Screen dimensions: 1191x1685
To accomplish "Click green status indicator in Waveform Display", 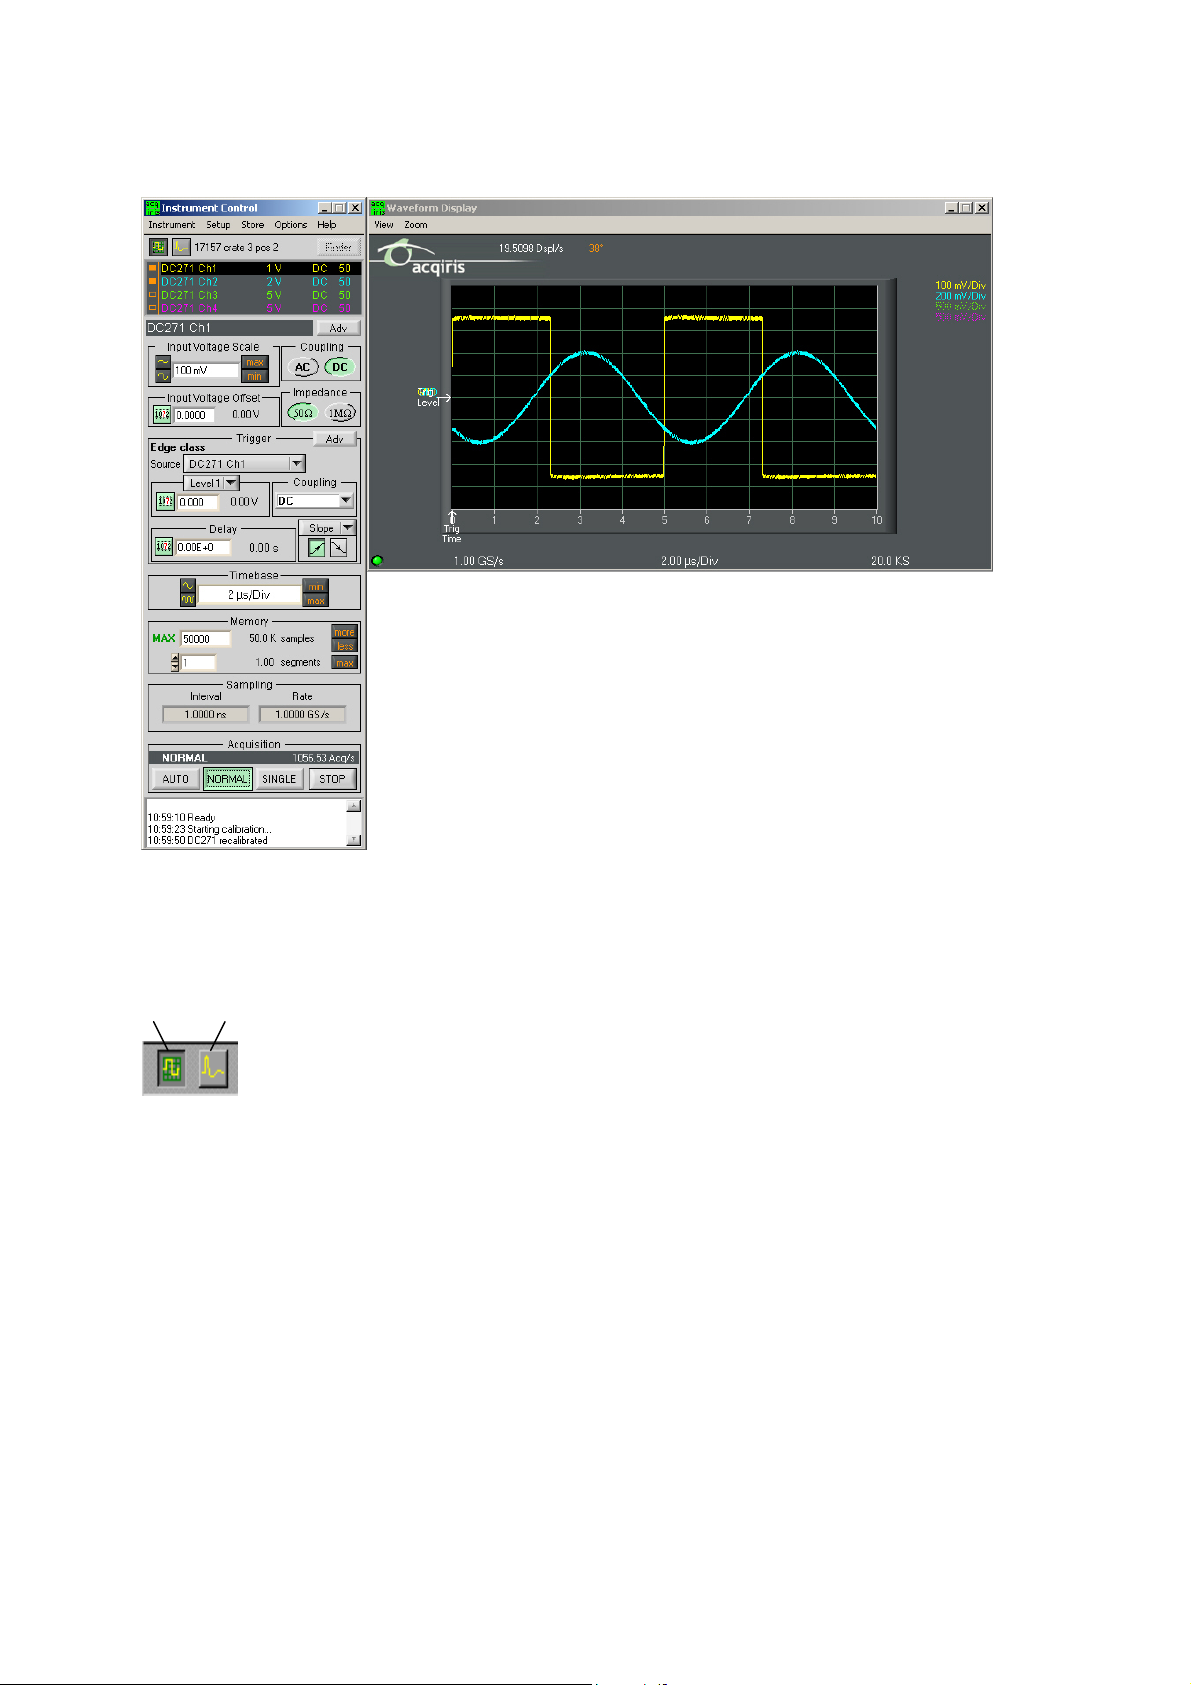I will pyautogui.click(x=377, y=560).
